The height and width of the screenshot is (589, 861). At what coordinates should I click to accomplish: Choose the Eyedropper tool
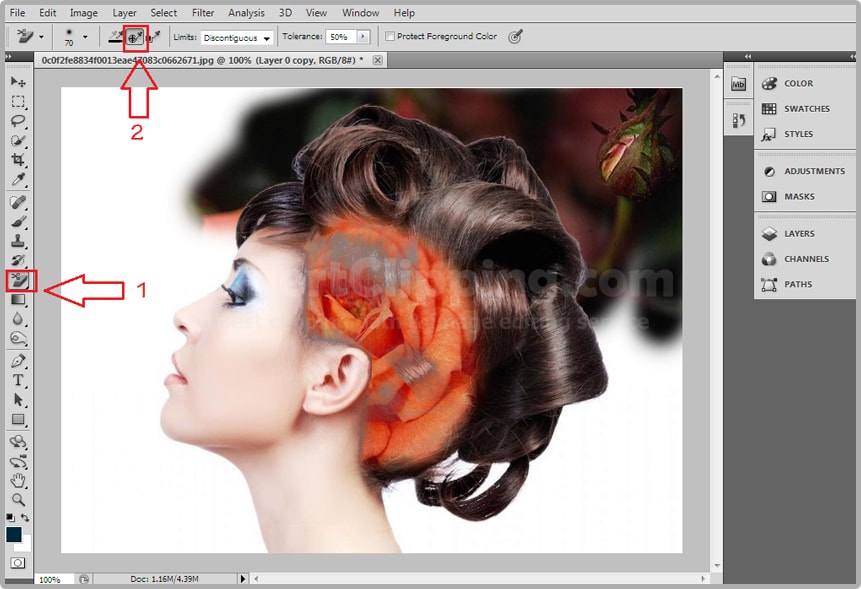click(x=18, y=181)
